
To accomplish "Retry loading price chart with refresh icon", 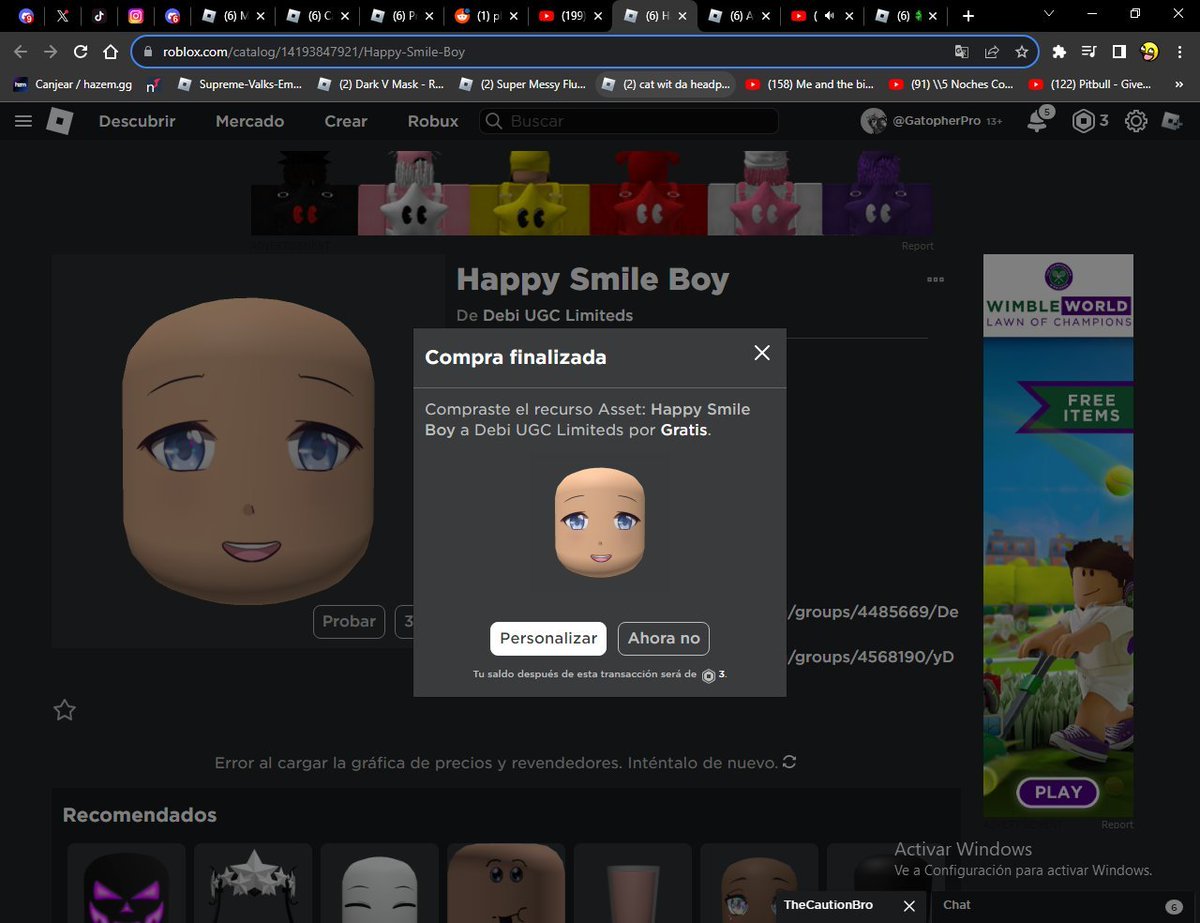I will coord(789,762).
